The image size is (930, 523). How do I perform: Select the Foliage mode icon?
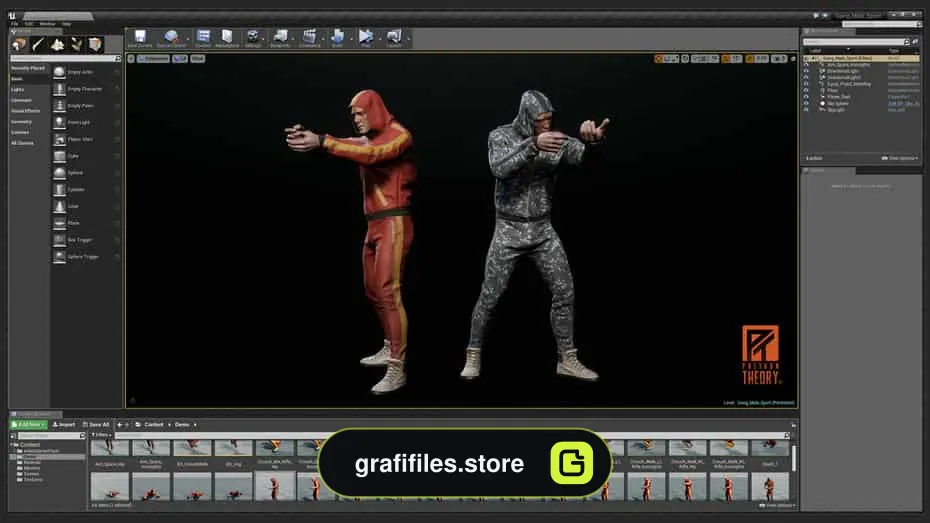pyautogui.click(x=76, y=44)
